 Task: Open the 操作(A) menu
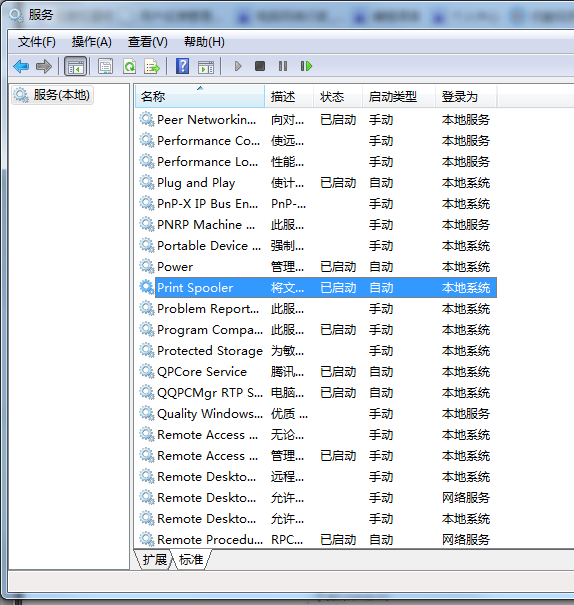pyautogui.click(x=92, y=42)
